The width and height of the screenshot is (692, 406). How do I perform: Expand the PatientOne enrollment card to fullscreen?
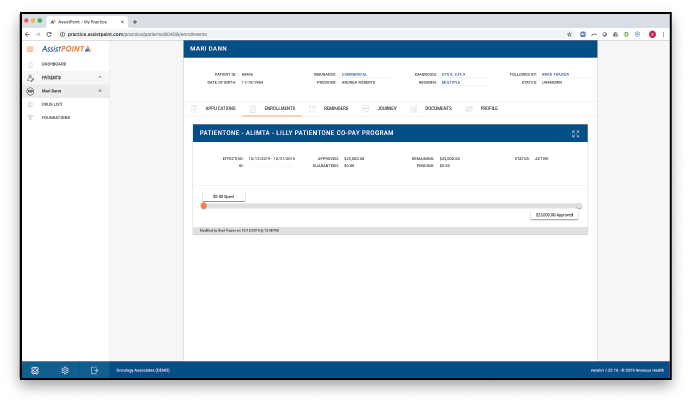click(575, 133)
